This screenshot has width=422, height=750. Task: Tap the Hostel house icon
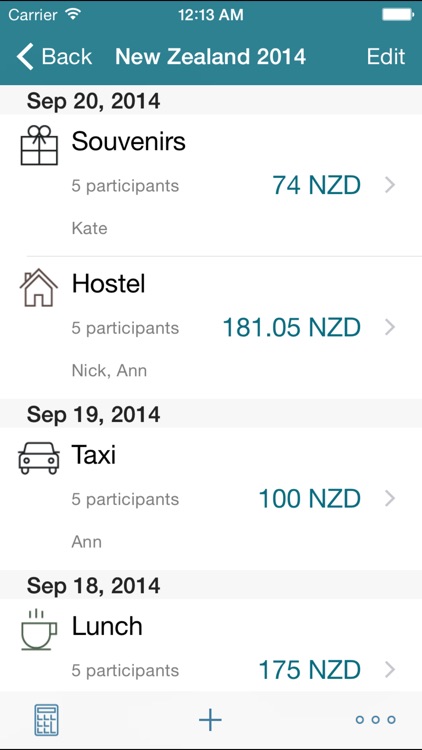coord(39,287)
